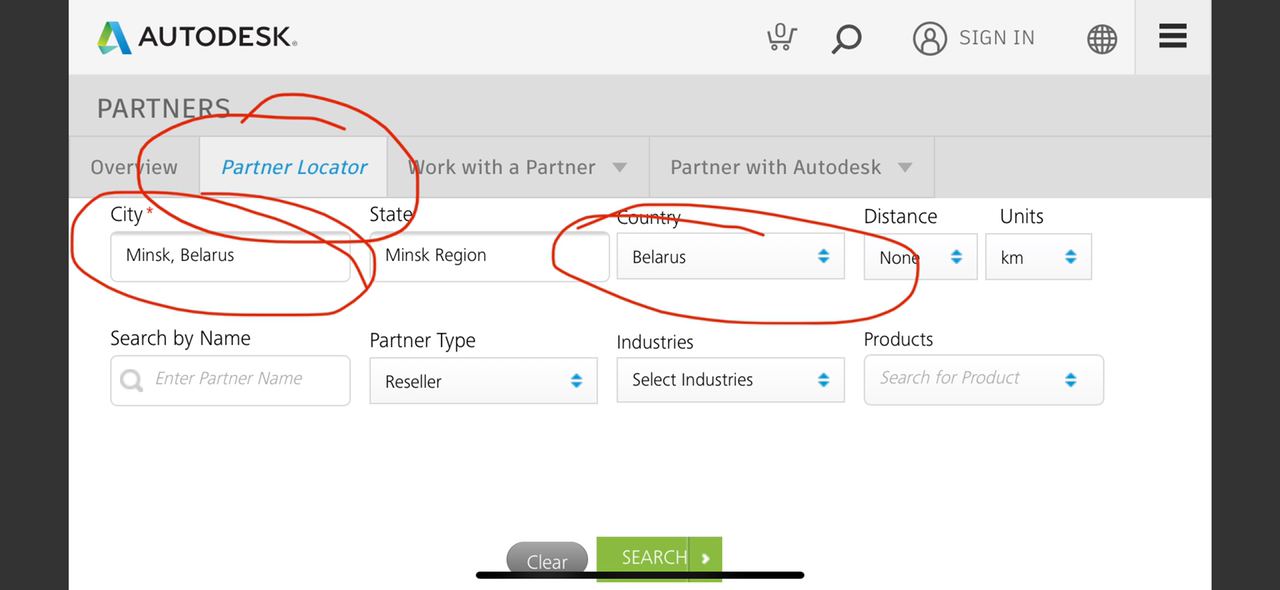Viewport: 1280px width, 590px height.
Task: Open the Select Industries dropdown
Action: [730, 380]
